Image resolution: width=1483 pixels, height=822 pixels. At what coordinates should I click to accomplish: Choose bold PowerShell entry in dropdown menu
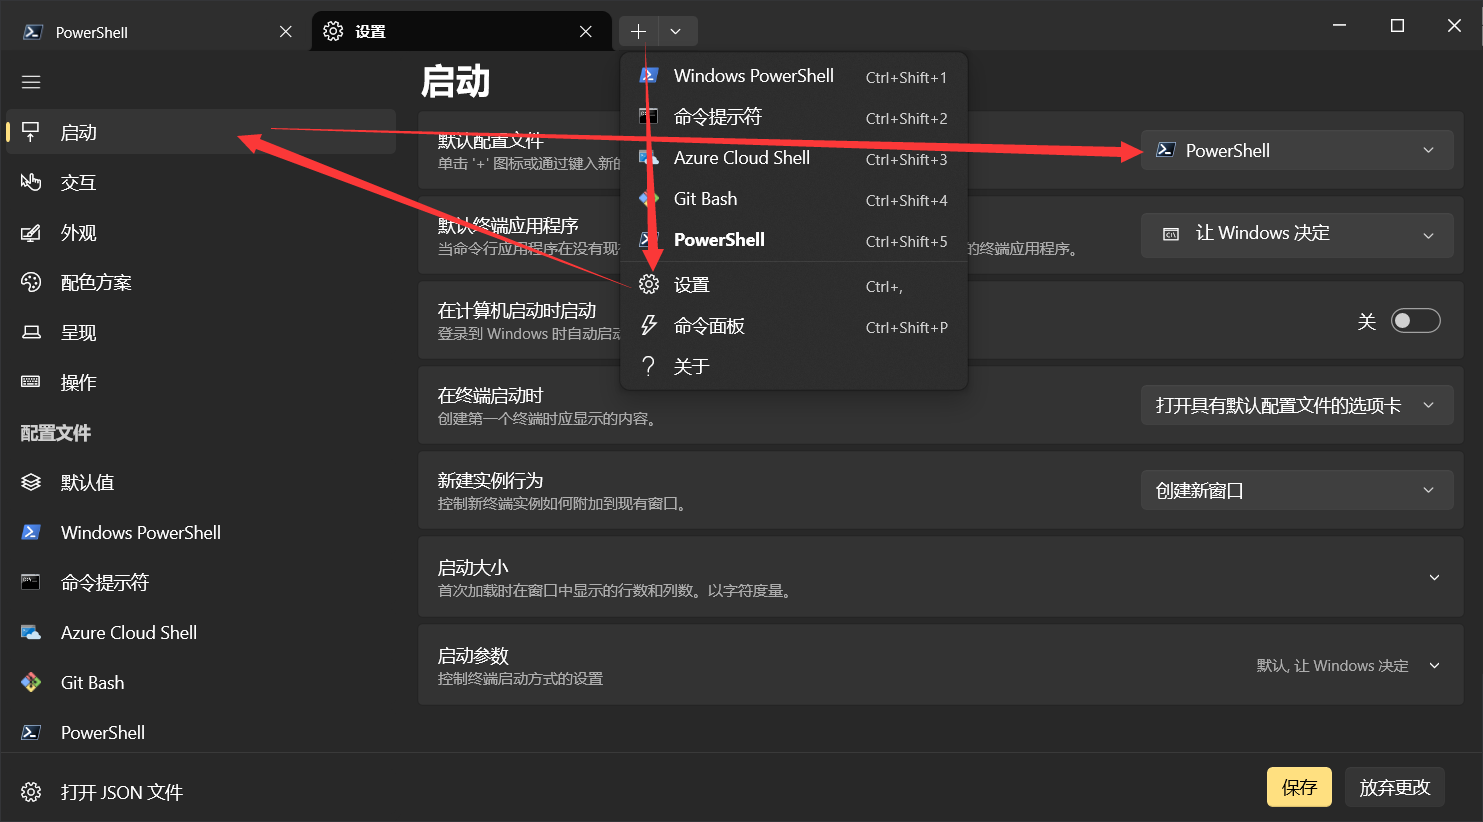tap(794, 240)
